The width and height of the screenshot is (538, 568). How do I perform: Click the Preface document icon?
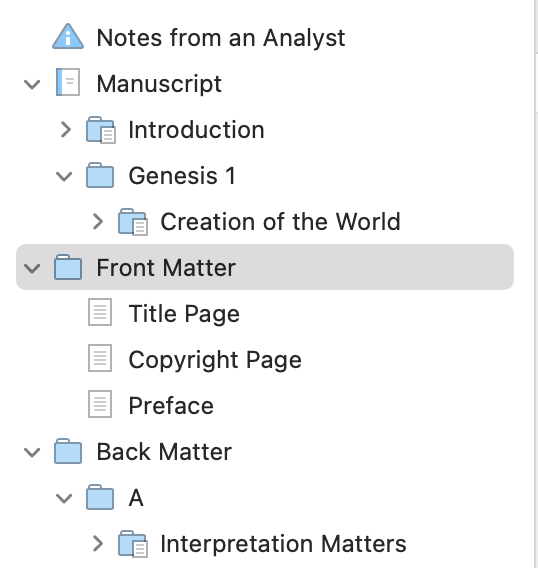click(100, 404)
